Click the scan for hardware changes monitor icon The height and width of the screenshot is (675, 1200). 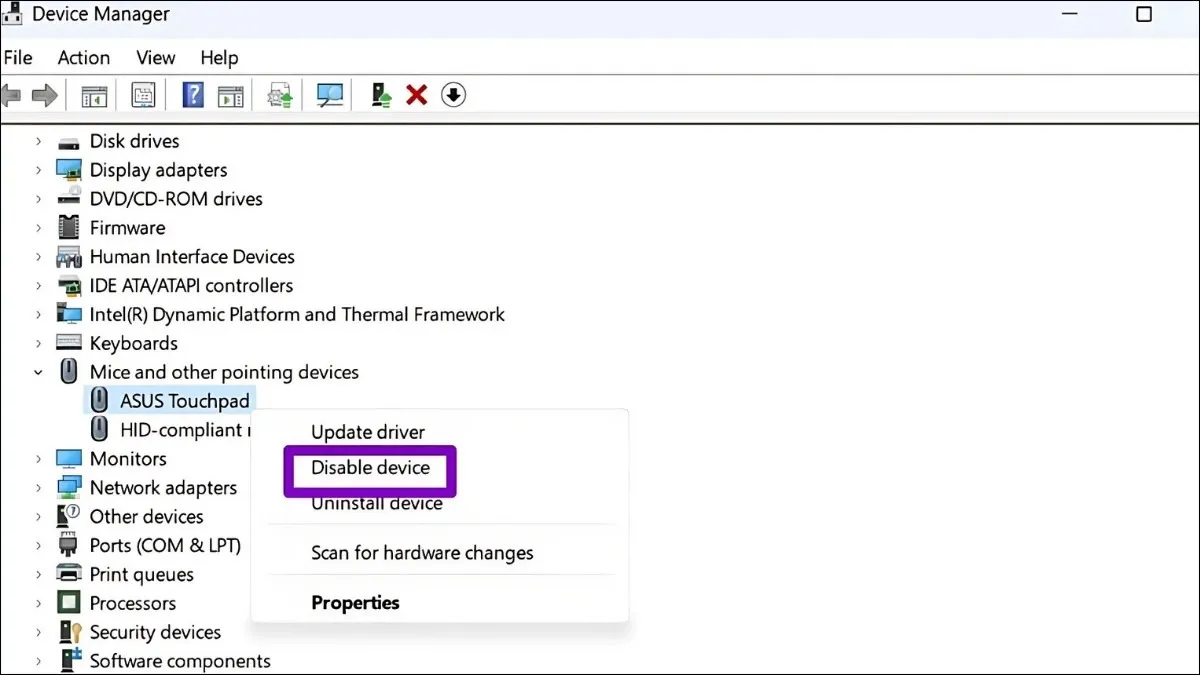click(330, 95)
